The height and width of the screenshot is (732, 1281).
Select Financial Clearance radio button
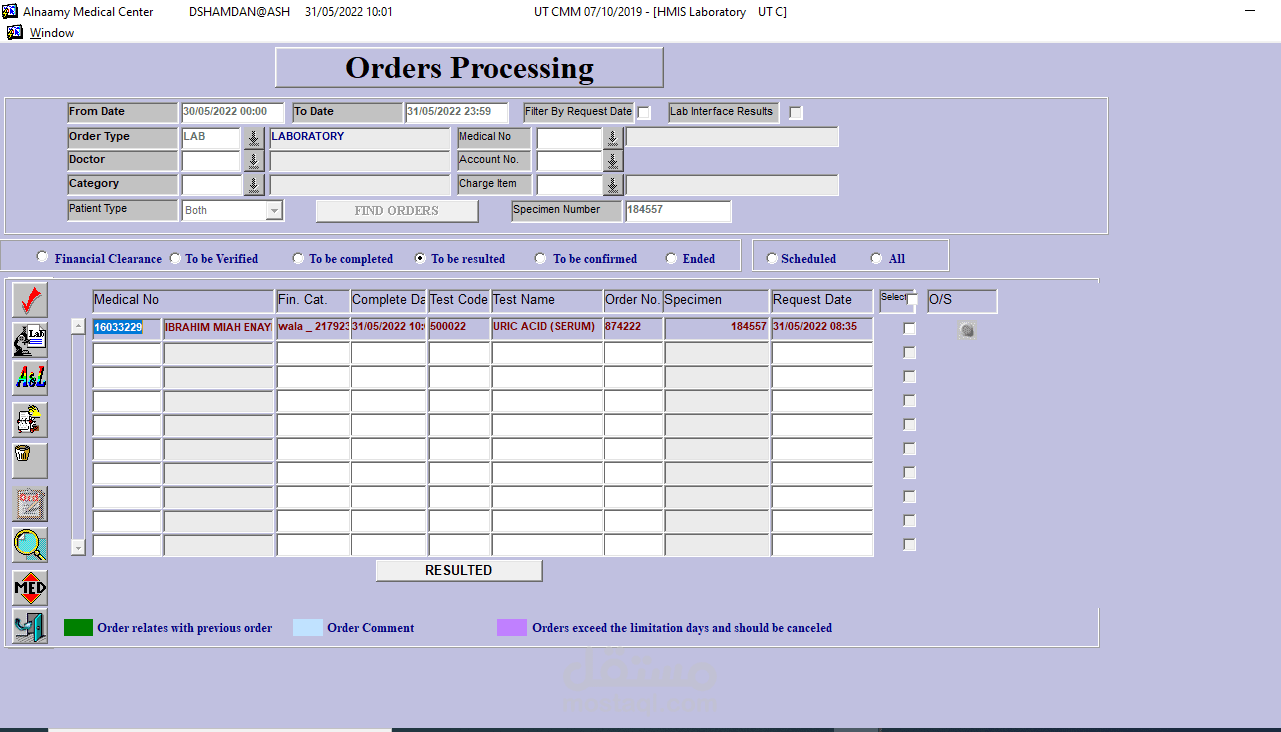coord(42,257)
